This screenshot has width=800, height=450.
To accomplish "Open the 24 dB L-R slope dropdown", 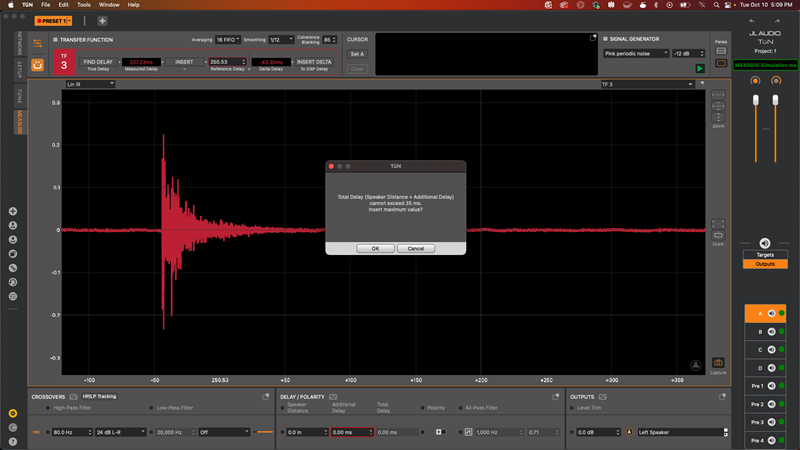I will tap(120, 432).
